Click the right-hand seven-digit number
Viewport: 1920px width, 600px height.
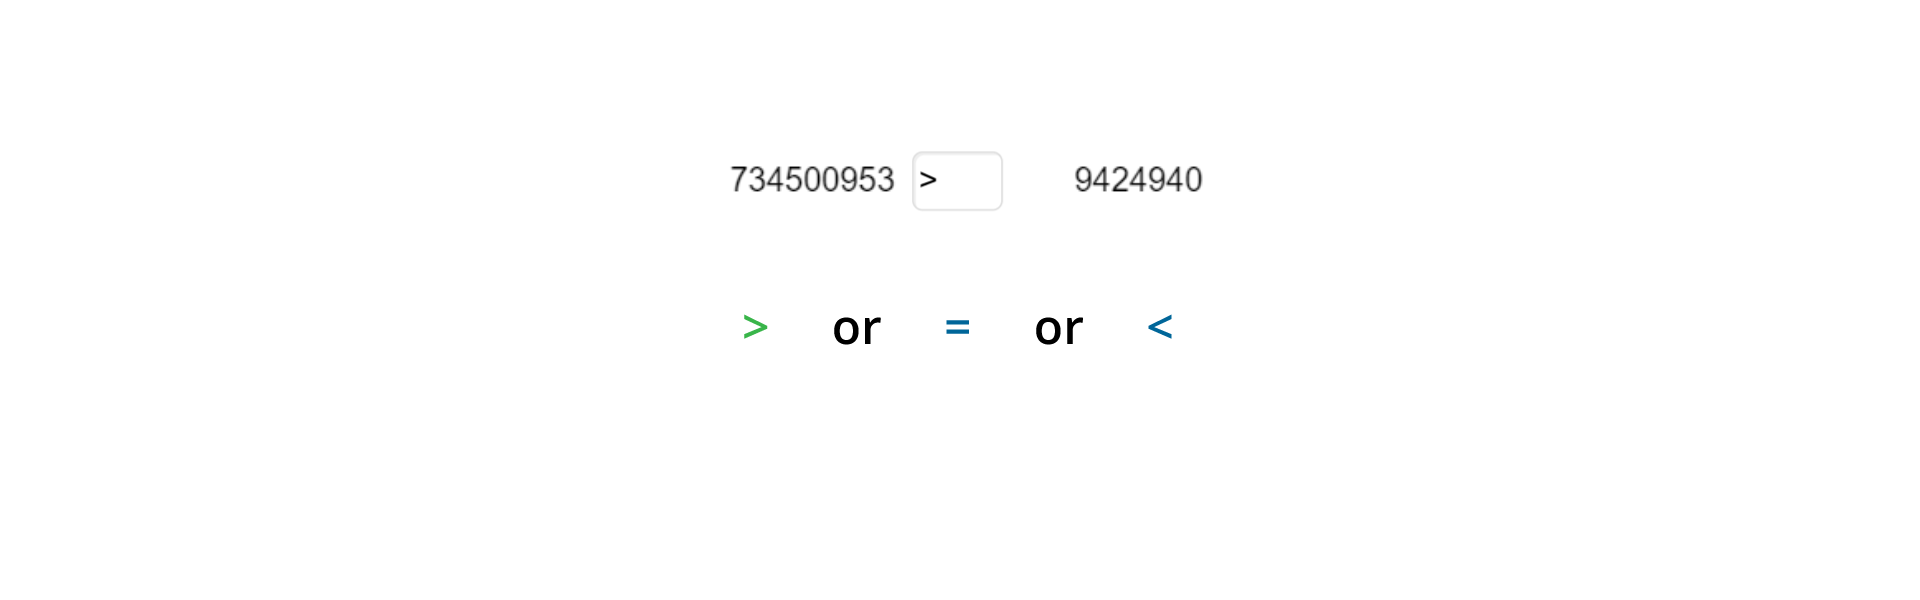pyautogui.click(x=1137, y=180)
